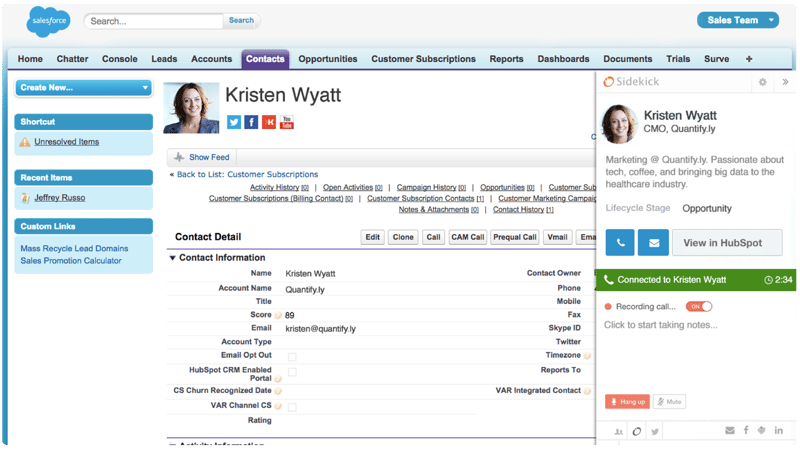The height and width of the screenshot is (451, 800).
Task: Click the Salesforce cloud logo
Action: tap(48, 21)
